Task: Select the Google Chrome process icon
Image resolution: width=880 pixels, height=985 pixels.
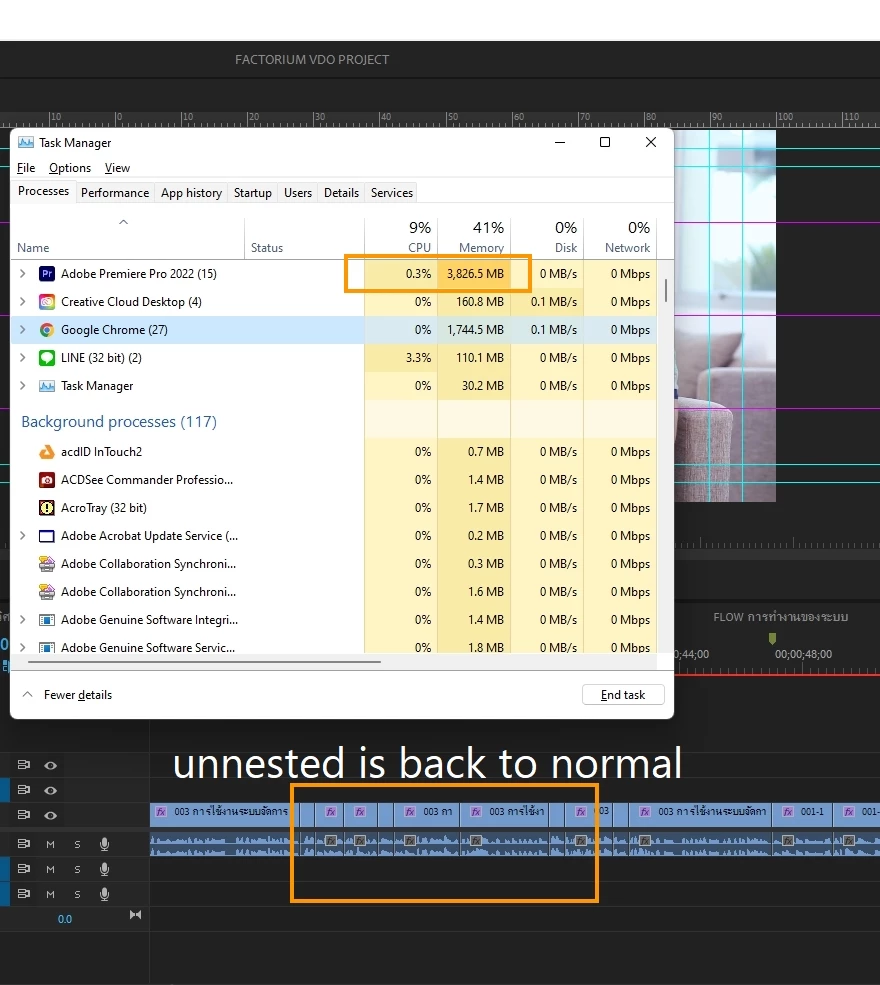Action: 46,330
